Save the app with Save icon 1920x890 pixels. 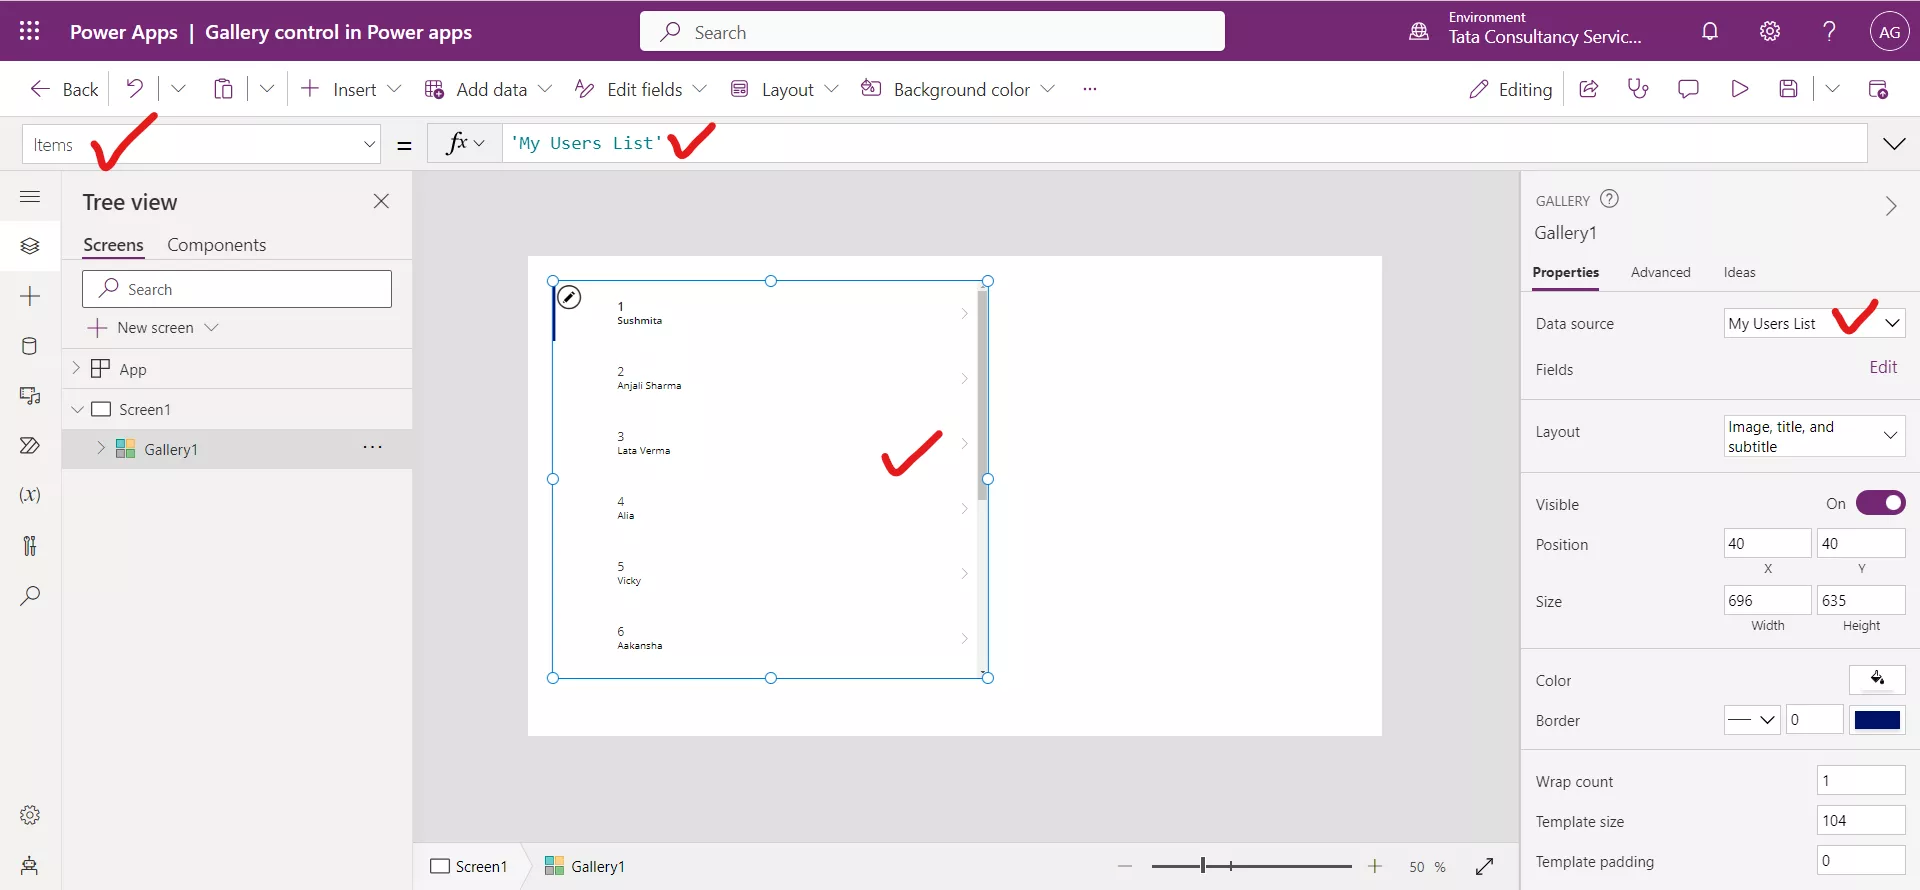pos(1789,89)
